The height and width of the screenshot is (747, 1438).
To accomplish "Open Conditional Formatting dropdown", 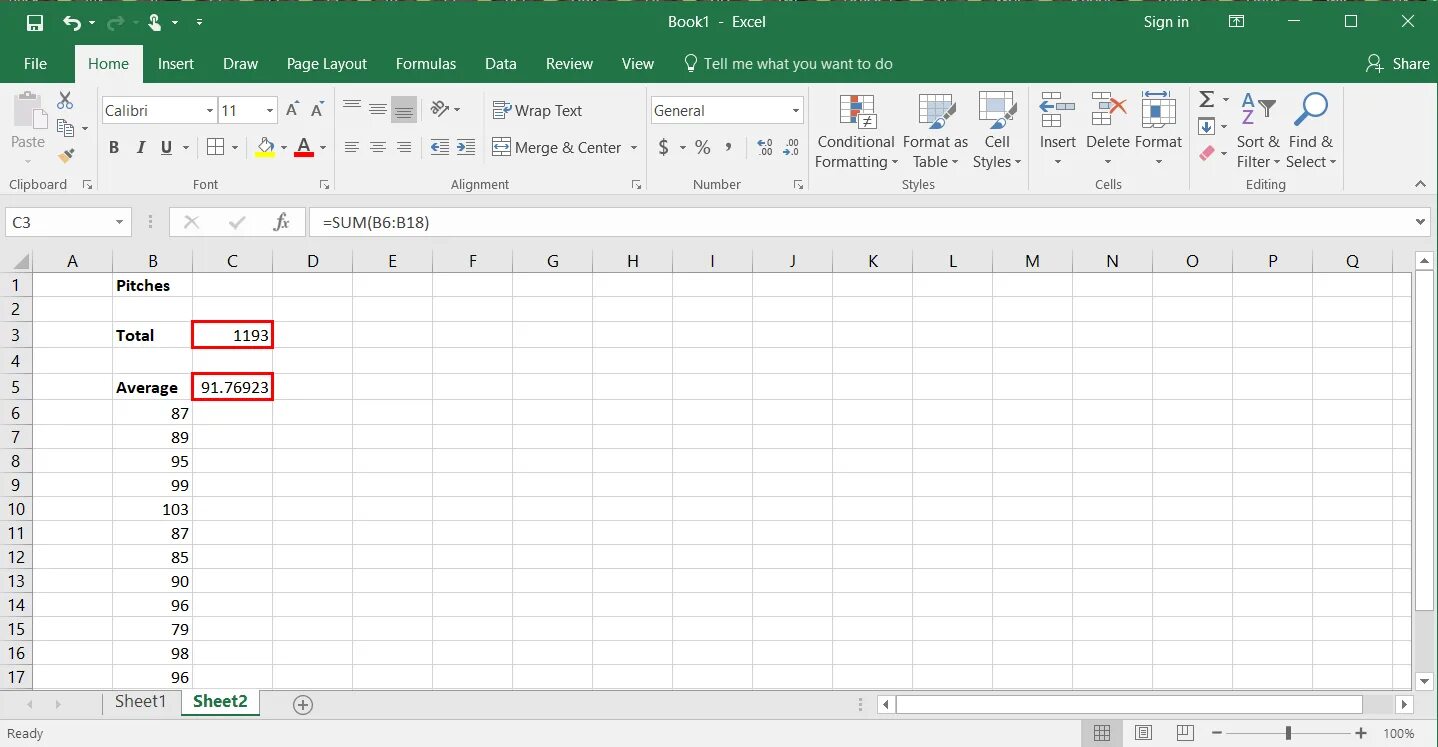I will [x=855, y=131].
